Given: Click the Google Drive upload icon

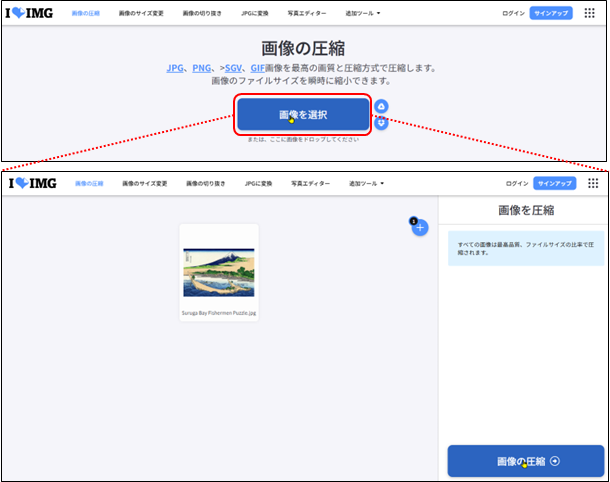Looking at the screenshot, I should coord(381,106).
